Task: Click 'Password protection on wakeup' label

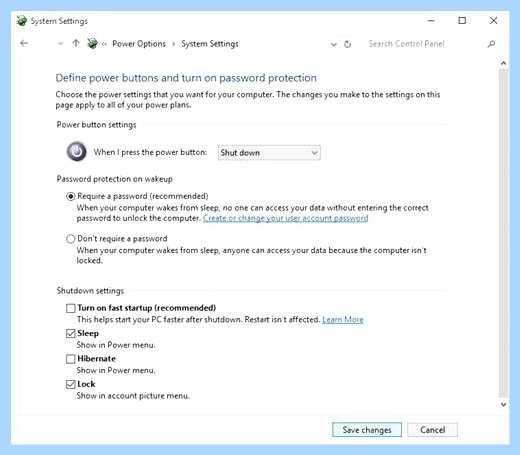Action: (115, 179)
